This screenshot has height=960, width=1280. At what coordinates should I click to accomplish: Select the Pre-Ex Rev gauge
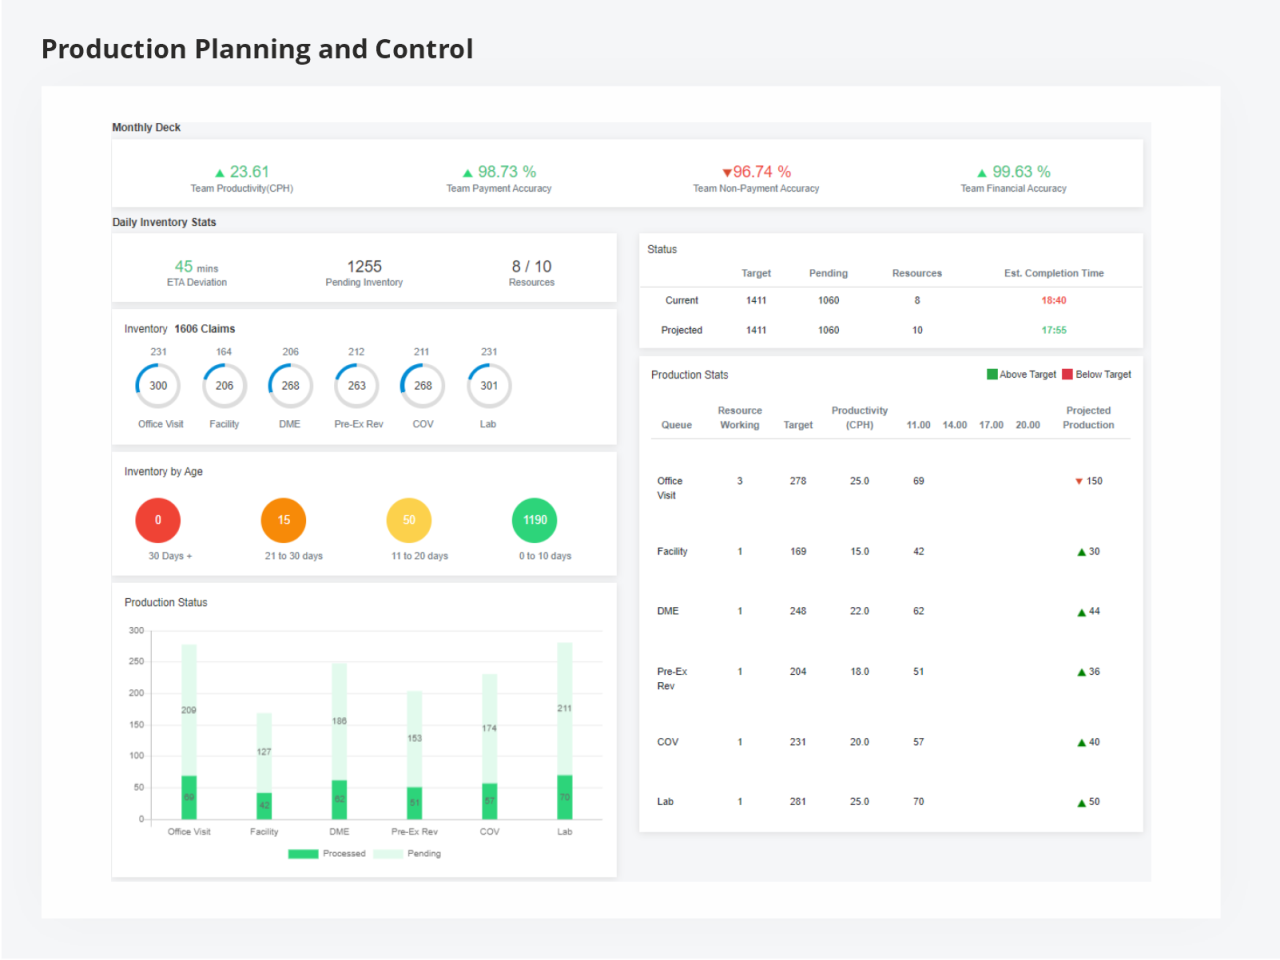tap(356, 385)
